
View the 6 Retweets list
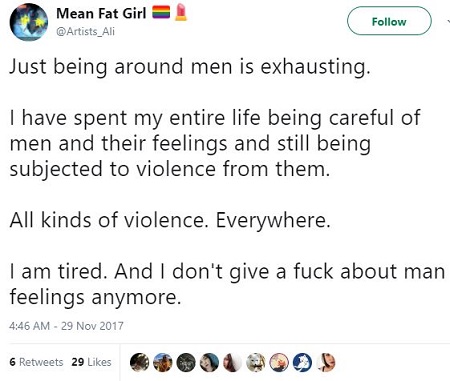[x=36, y=362]
